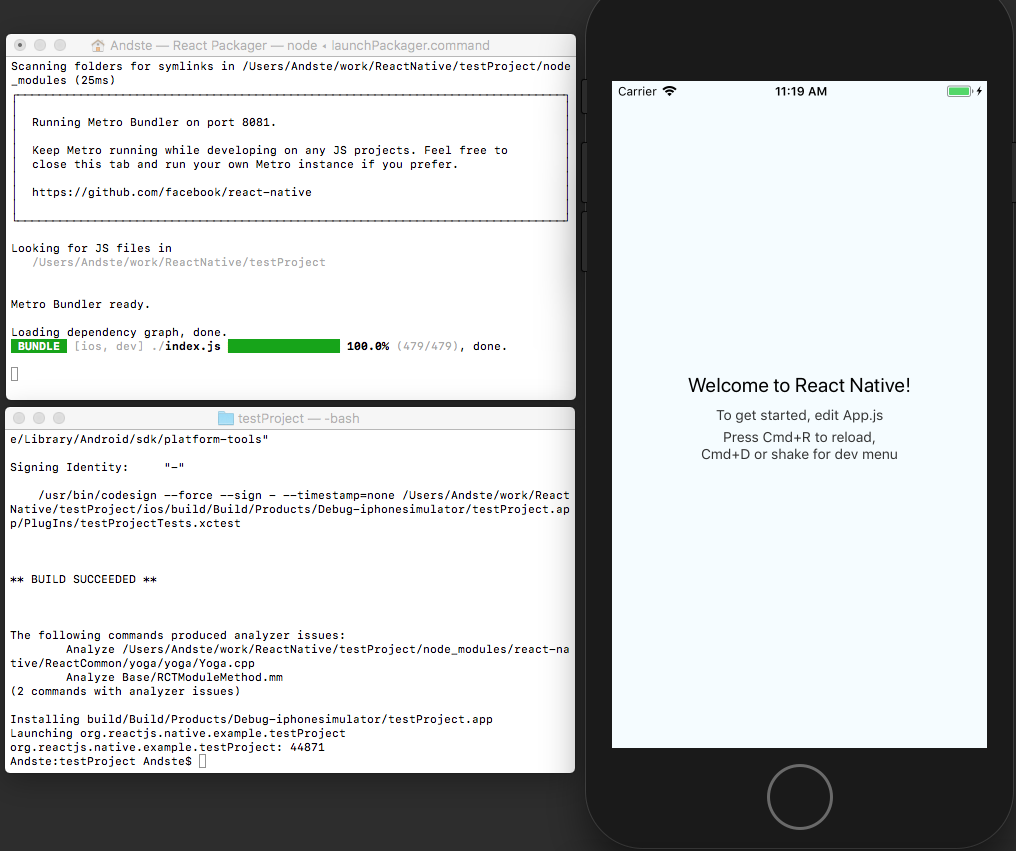Click the React Packager window title text
Viewport: 1016px width, 851px height.
point(300,45)
